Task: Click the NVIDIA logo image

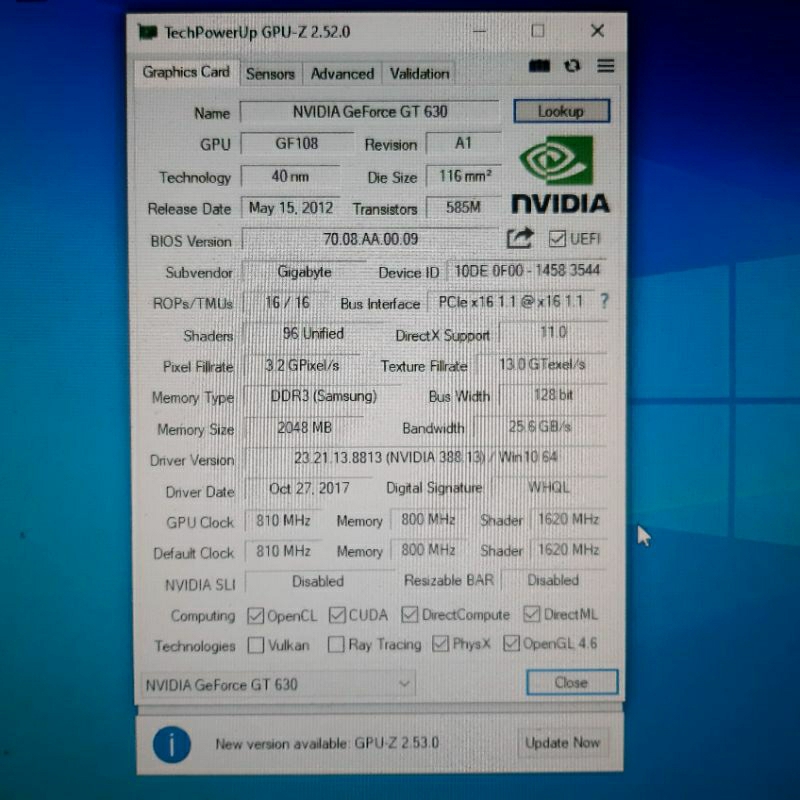Action: pos(560,174)
